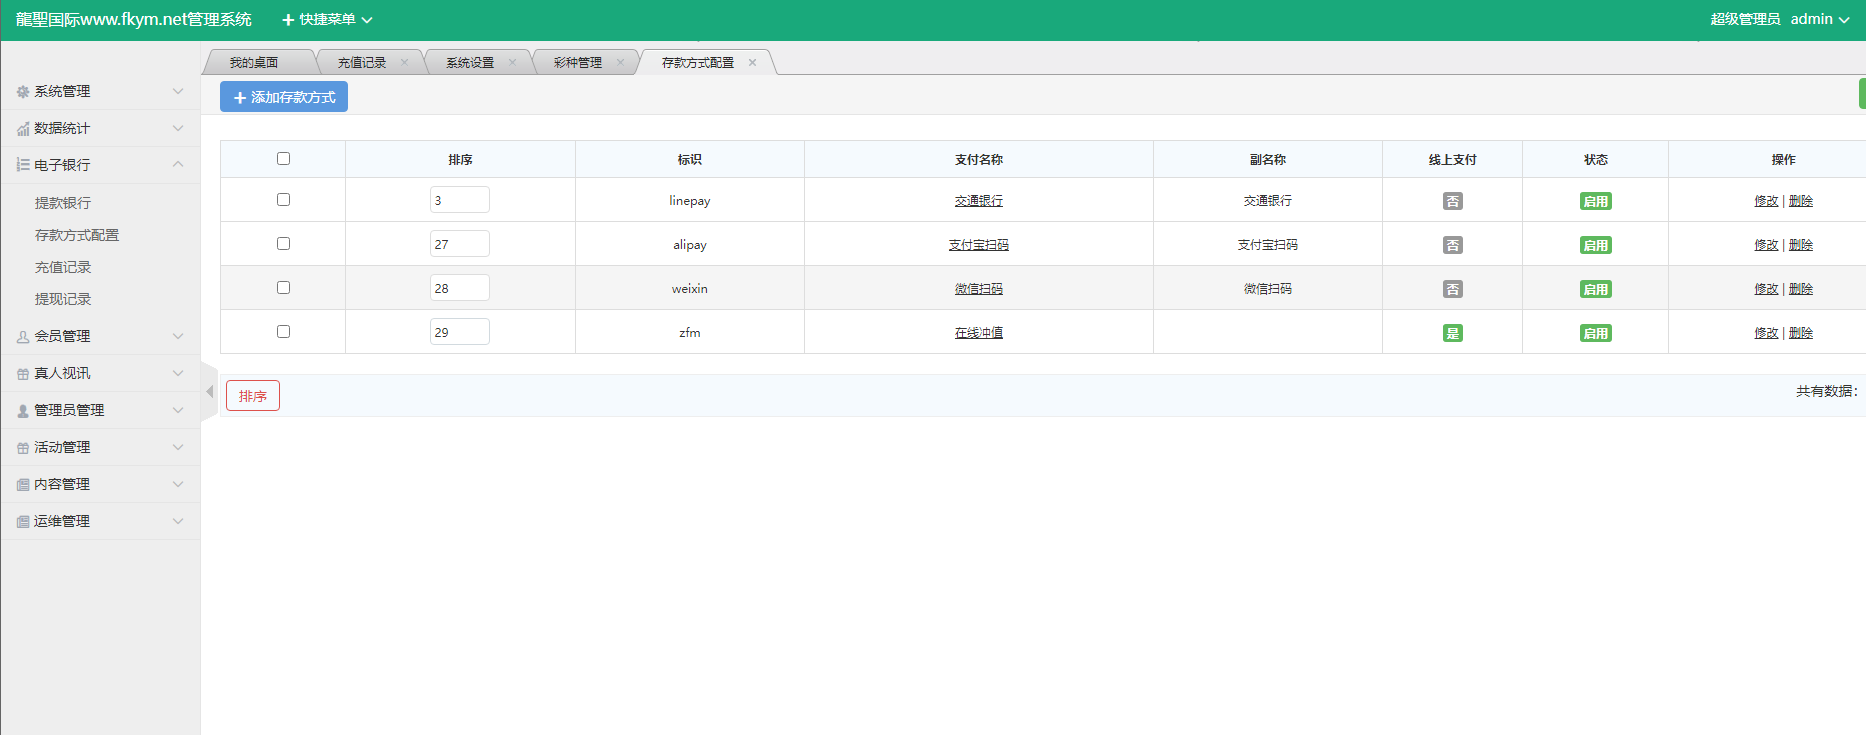This screenshot has width=1866, height=735.
Task: Open the 快捷菜单 dropdown
Action: click(x=327, y=20)
